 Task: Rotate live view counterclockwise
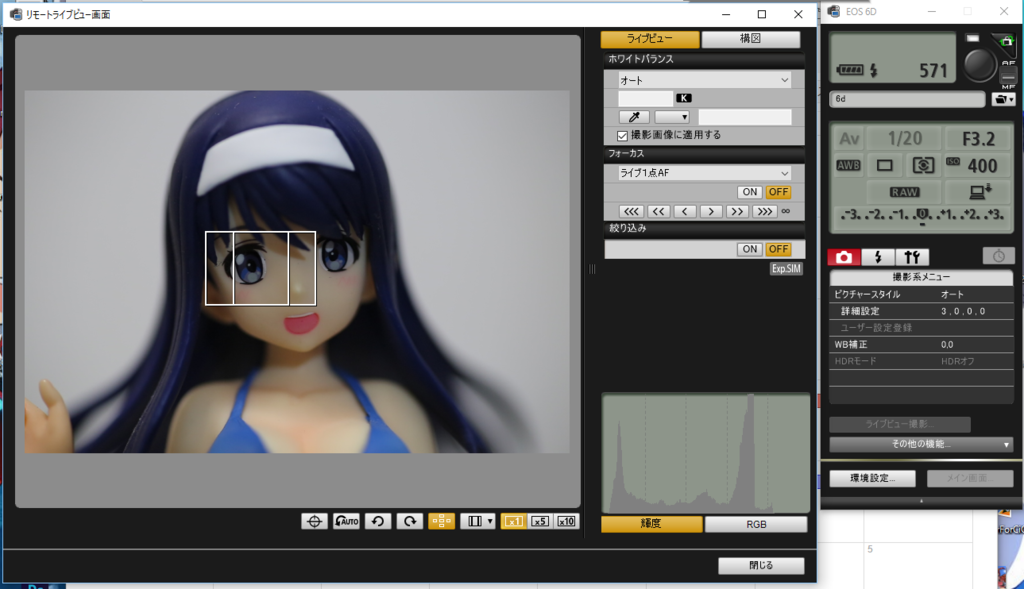click(x=377, y=521)
